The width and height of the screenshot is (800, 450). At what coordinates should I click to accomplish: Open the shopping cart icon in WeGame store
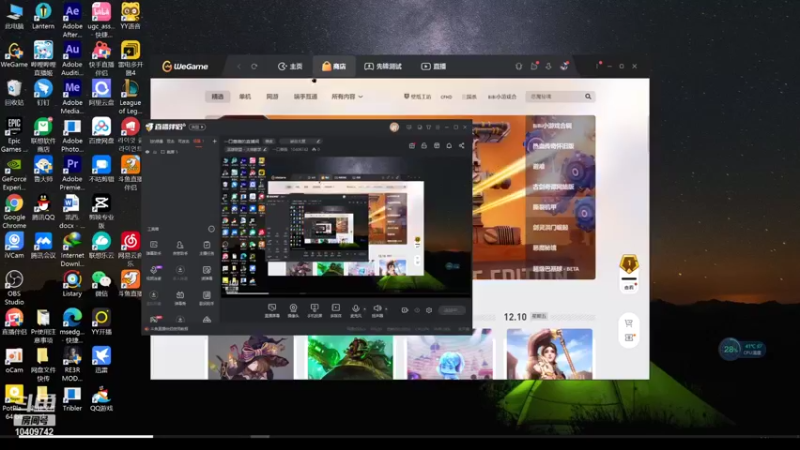point(629,323)
